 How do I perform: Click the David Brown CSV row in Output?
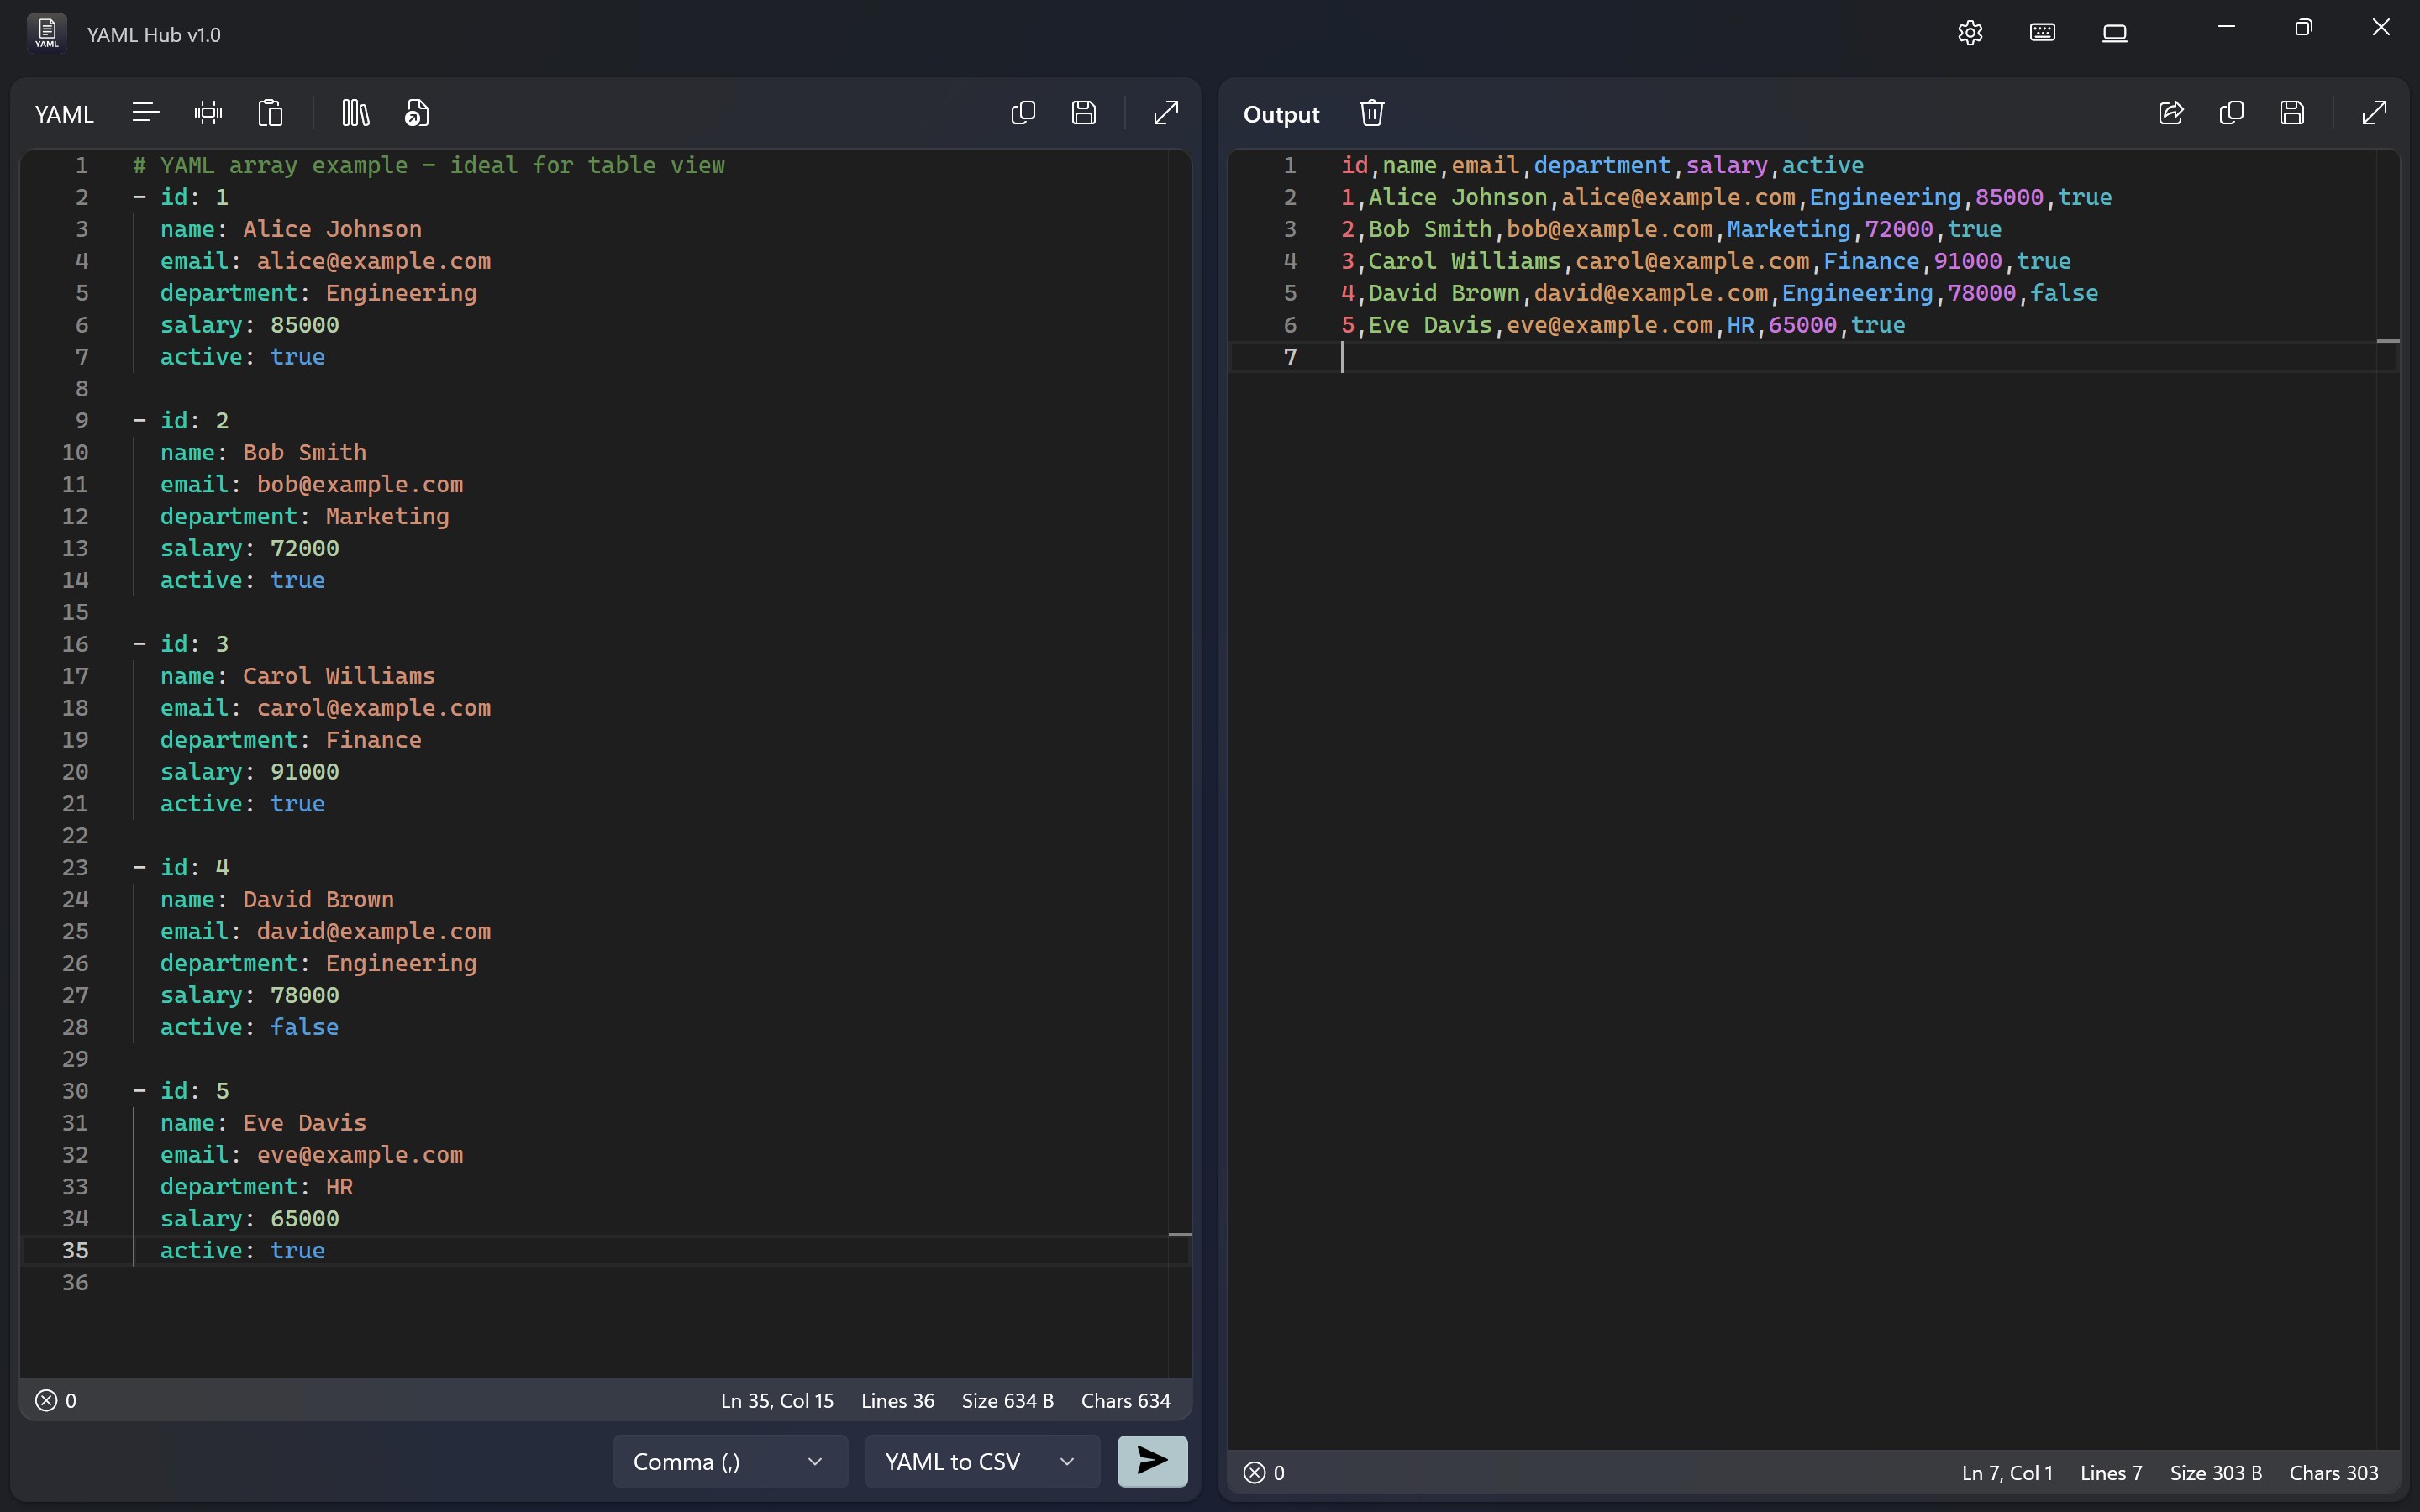point(1720,293)
